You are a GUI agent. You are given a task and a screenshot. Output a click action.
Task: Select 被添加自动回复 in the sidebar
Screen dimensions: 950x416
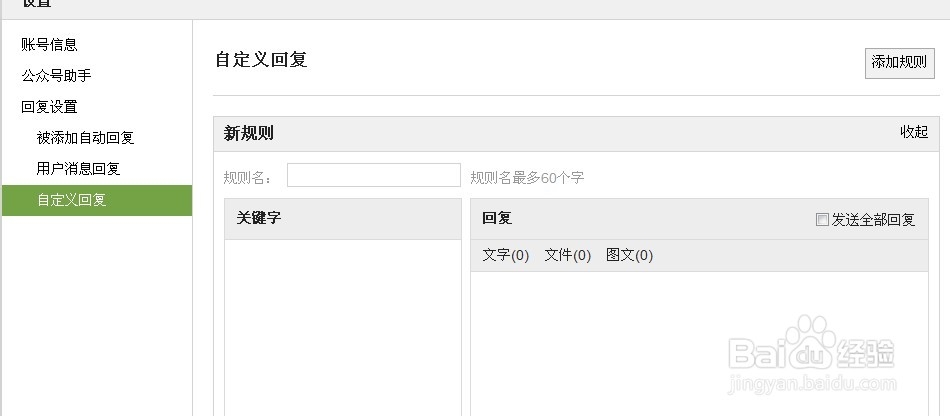85,138
